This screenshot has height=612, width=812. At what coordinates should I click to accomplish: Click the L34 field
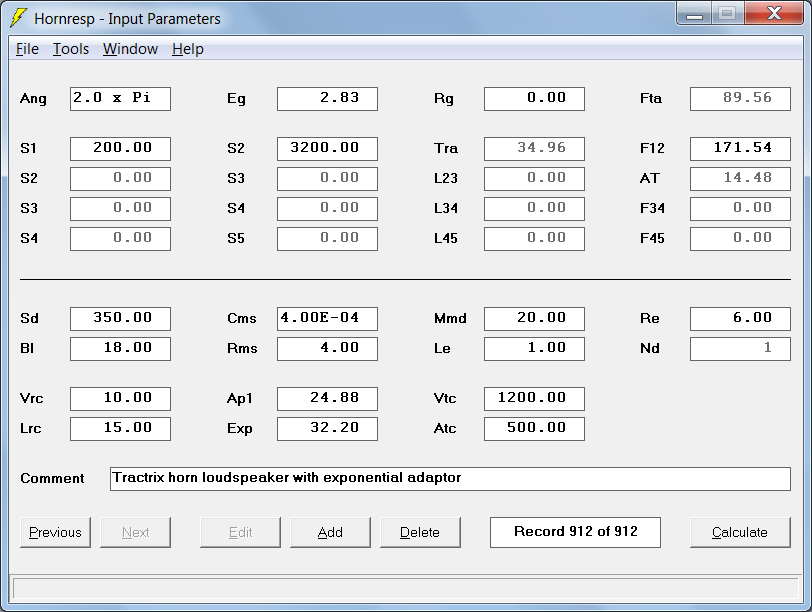coord(534,209)
